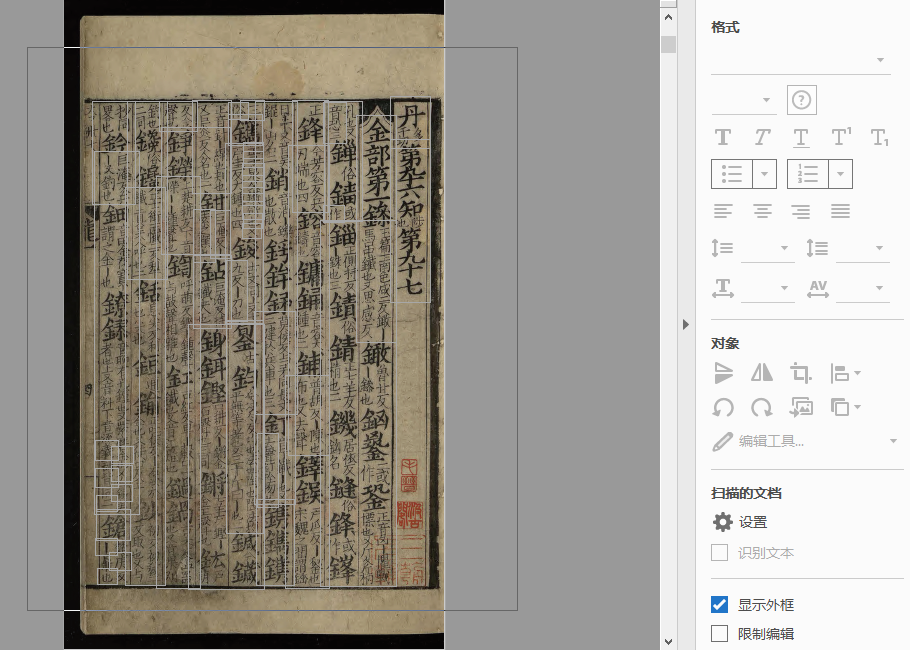Viewport: 910px width, 650px height.
Task: Disable the 显示外框 checkbox
Action: [x=719, y=605]
